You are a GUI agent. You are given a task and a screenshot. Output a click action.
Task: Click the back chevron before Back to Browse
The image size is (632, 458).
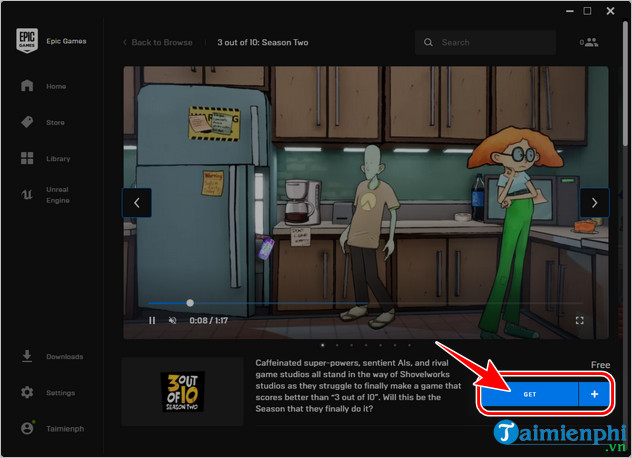pos(125,42)
